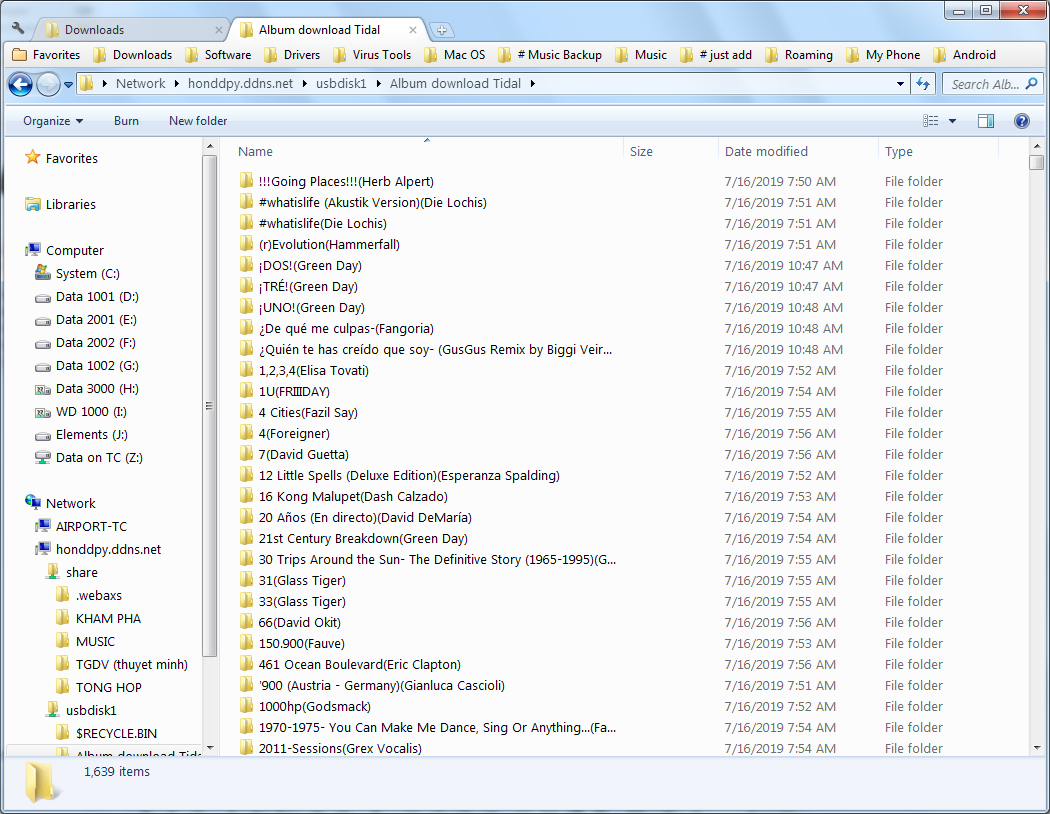
Task: Click the file list scroll down arrow
Action: [1037, 748]
